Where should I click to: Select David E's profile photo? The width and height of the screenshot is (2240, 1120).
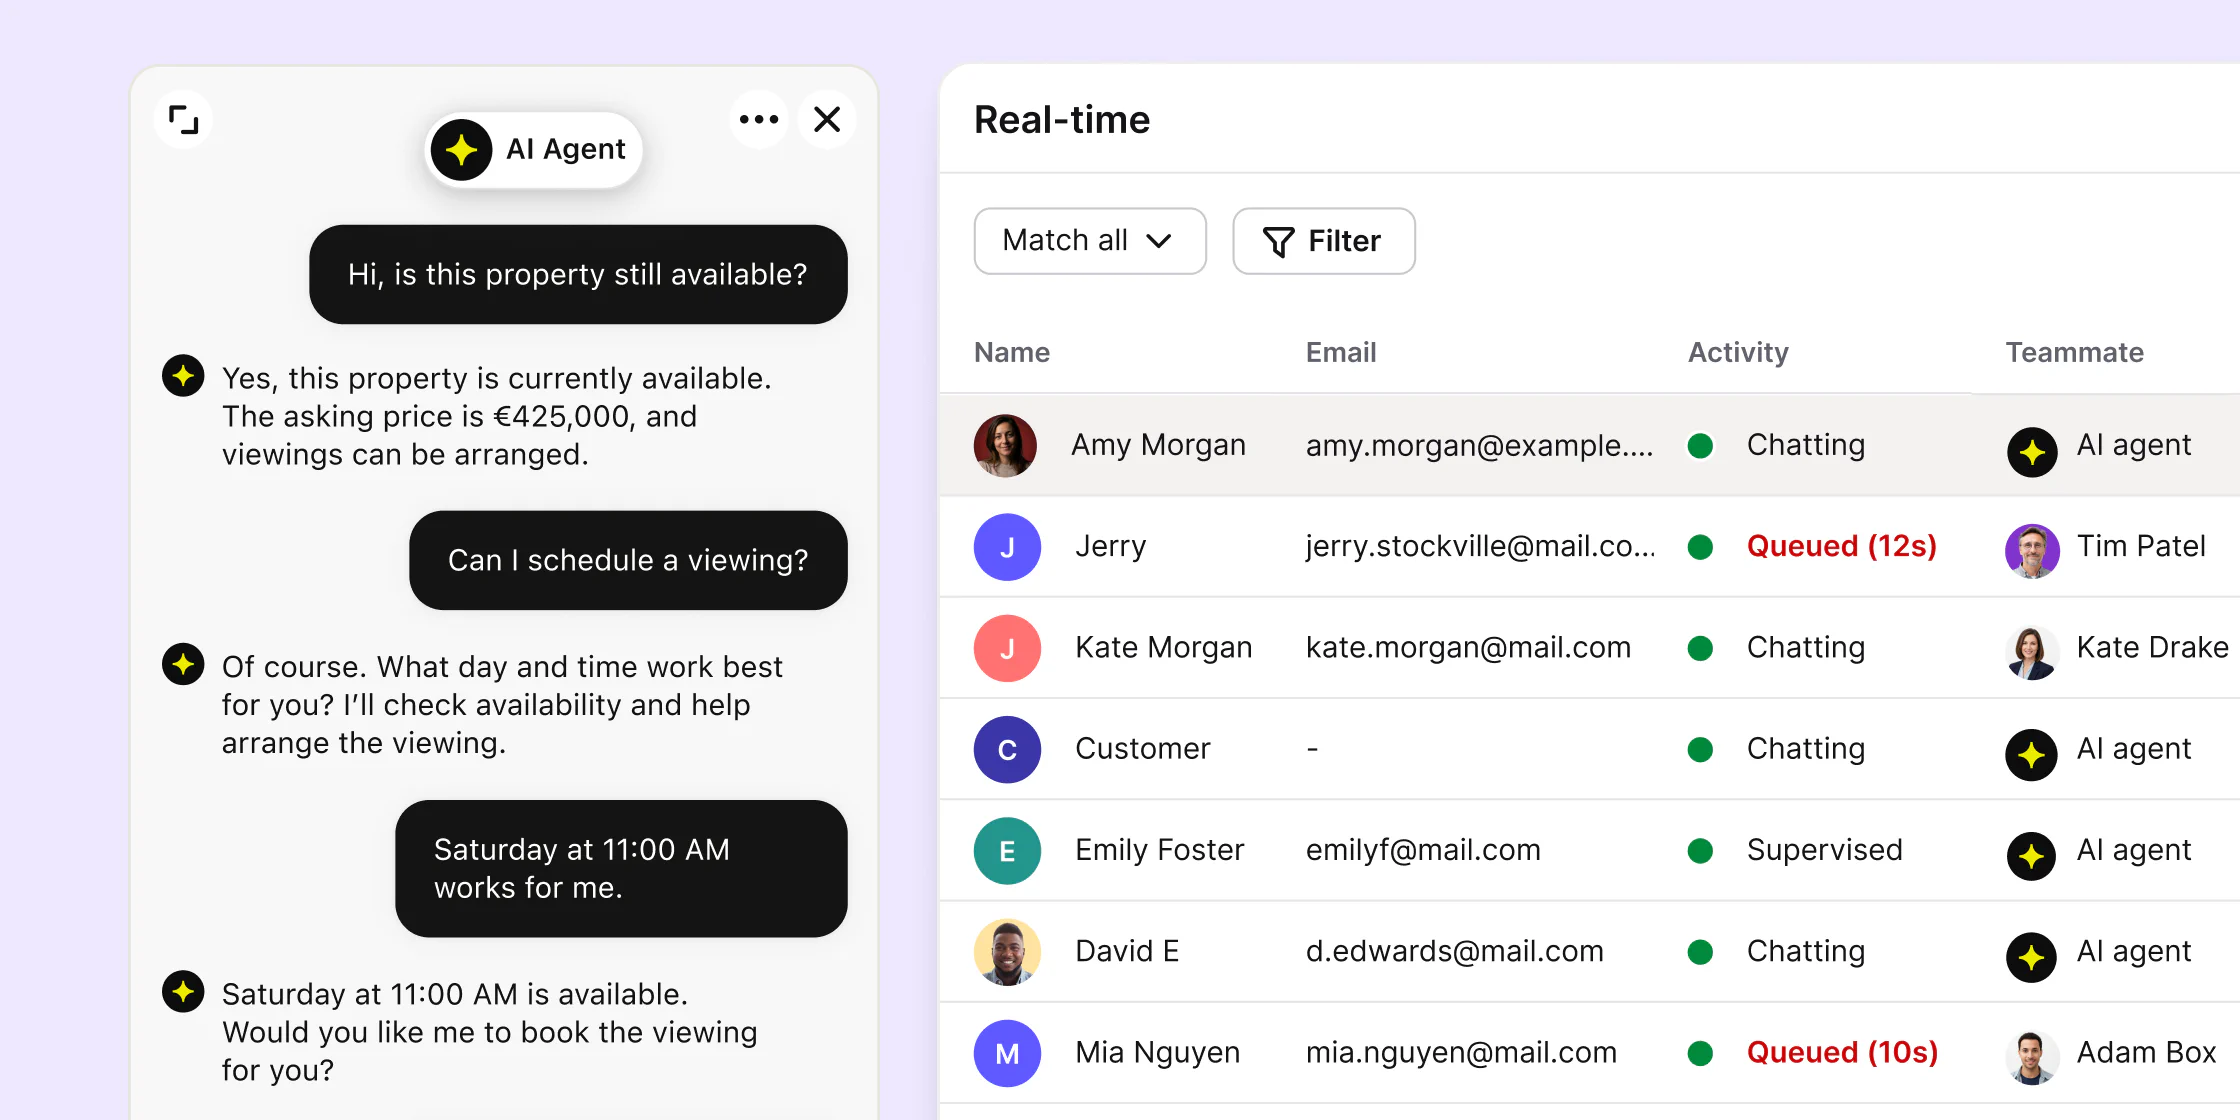click(x=1007, y=952)
